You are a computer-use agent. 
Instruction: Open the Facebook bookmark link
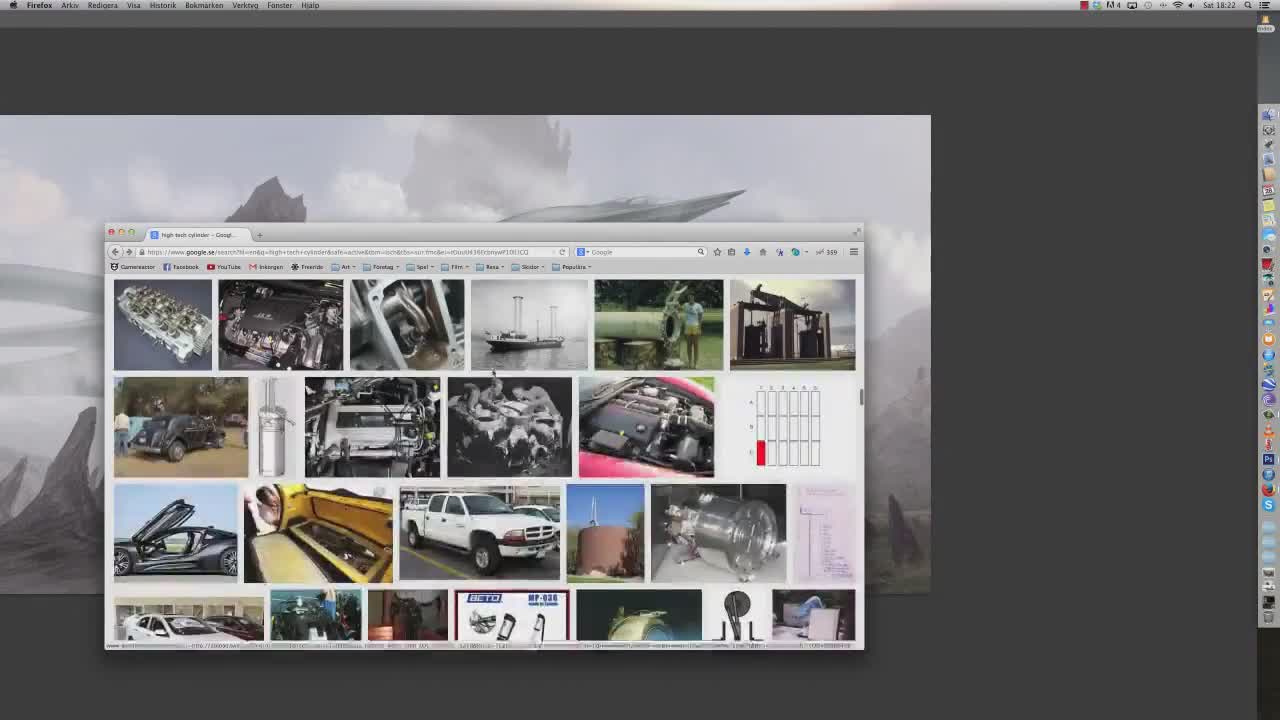pyautogui.click(x=181, y=267)
